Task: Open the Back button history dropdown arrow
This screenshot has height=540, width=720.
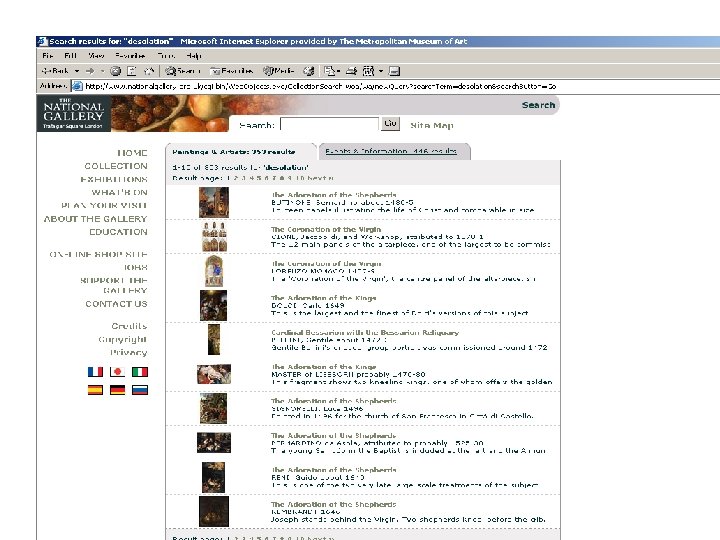Action: [77, 71]
